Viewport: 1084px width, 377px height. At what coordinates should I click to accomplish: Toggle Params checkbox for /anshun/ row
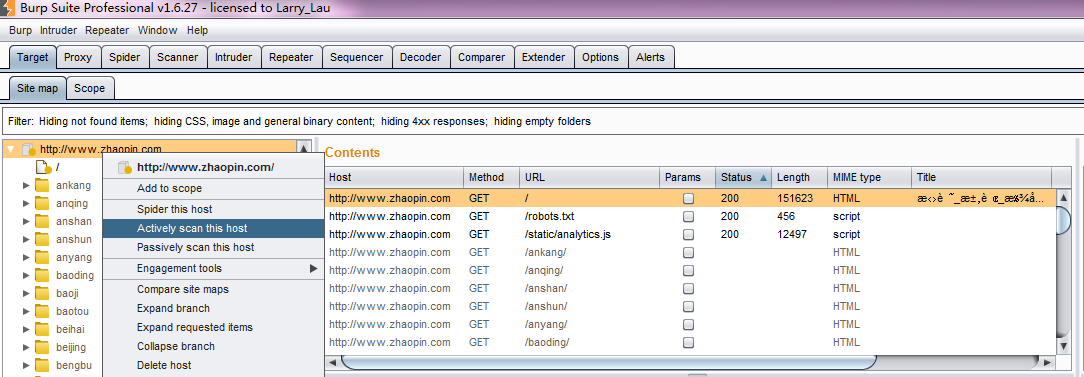(688, 306)
